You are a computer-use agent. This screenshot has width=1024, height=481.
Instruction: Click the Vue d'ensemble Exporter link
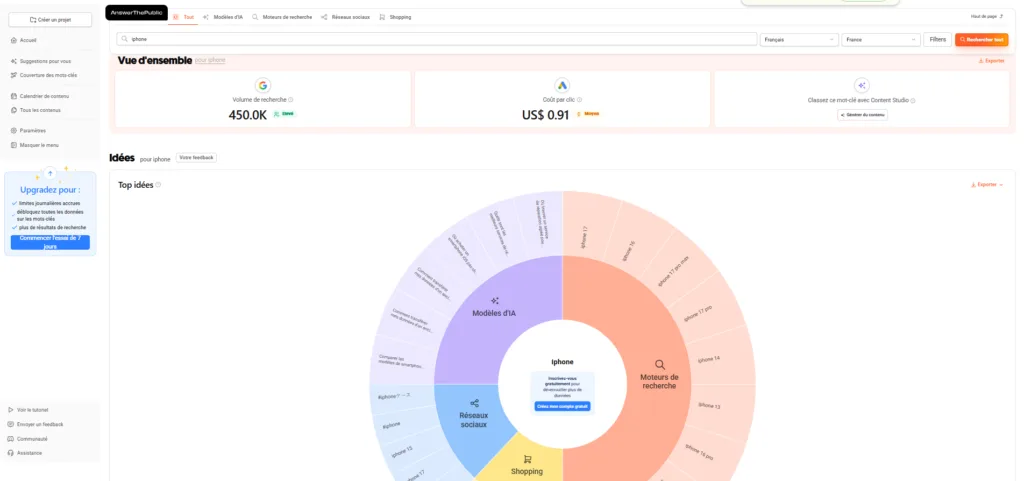(x=991, y=61)
